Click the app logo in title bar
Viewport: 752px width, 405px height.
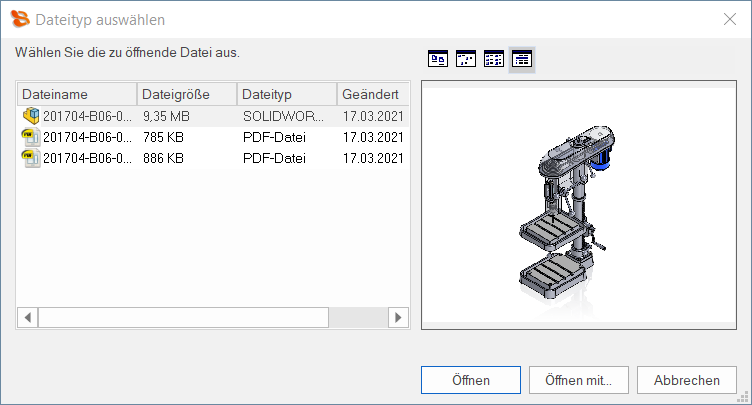pyautogui.click(x=19, y=19)
